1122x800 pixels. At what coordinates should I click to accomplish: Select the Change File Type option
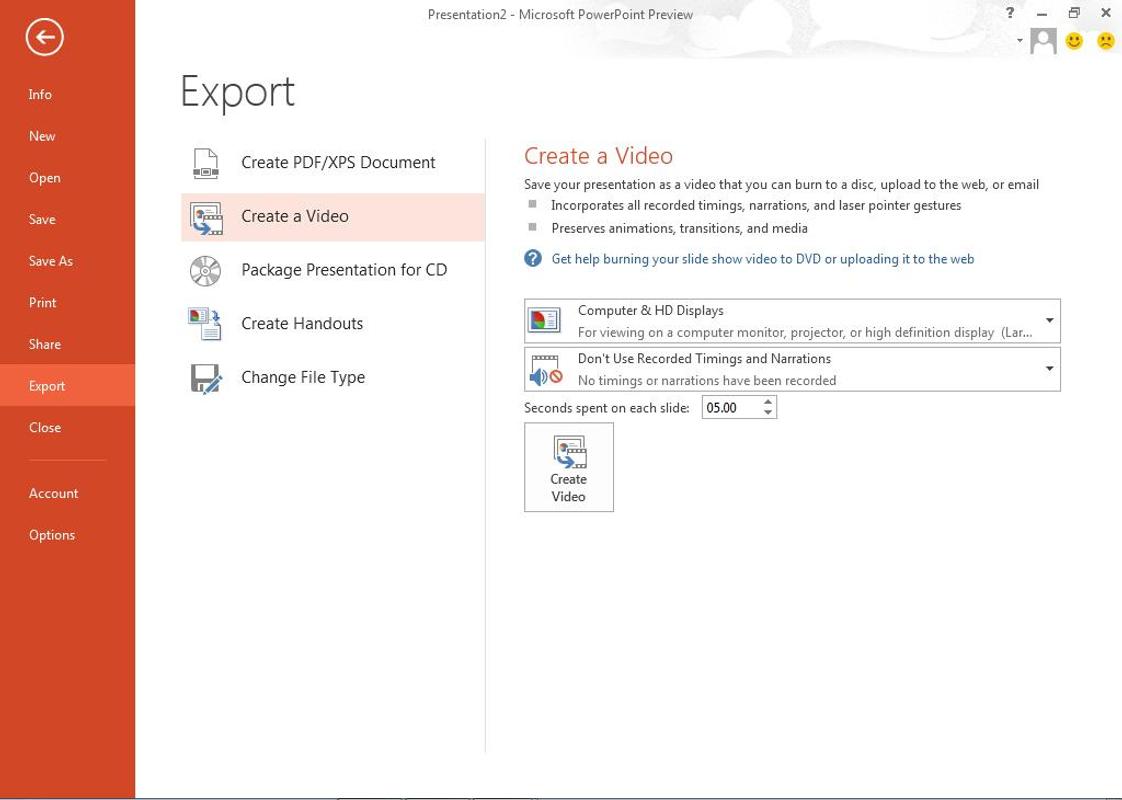(333, 378)
